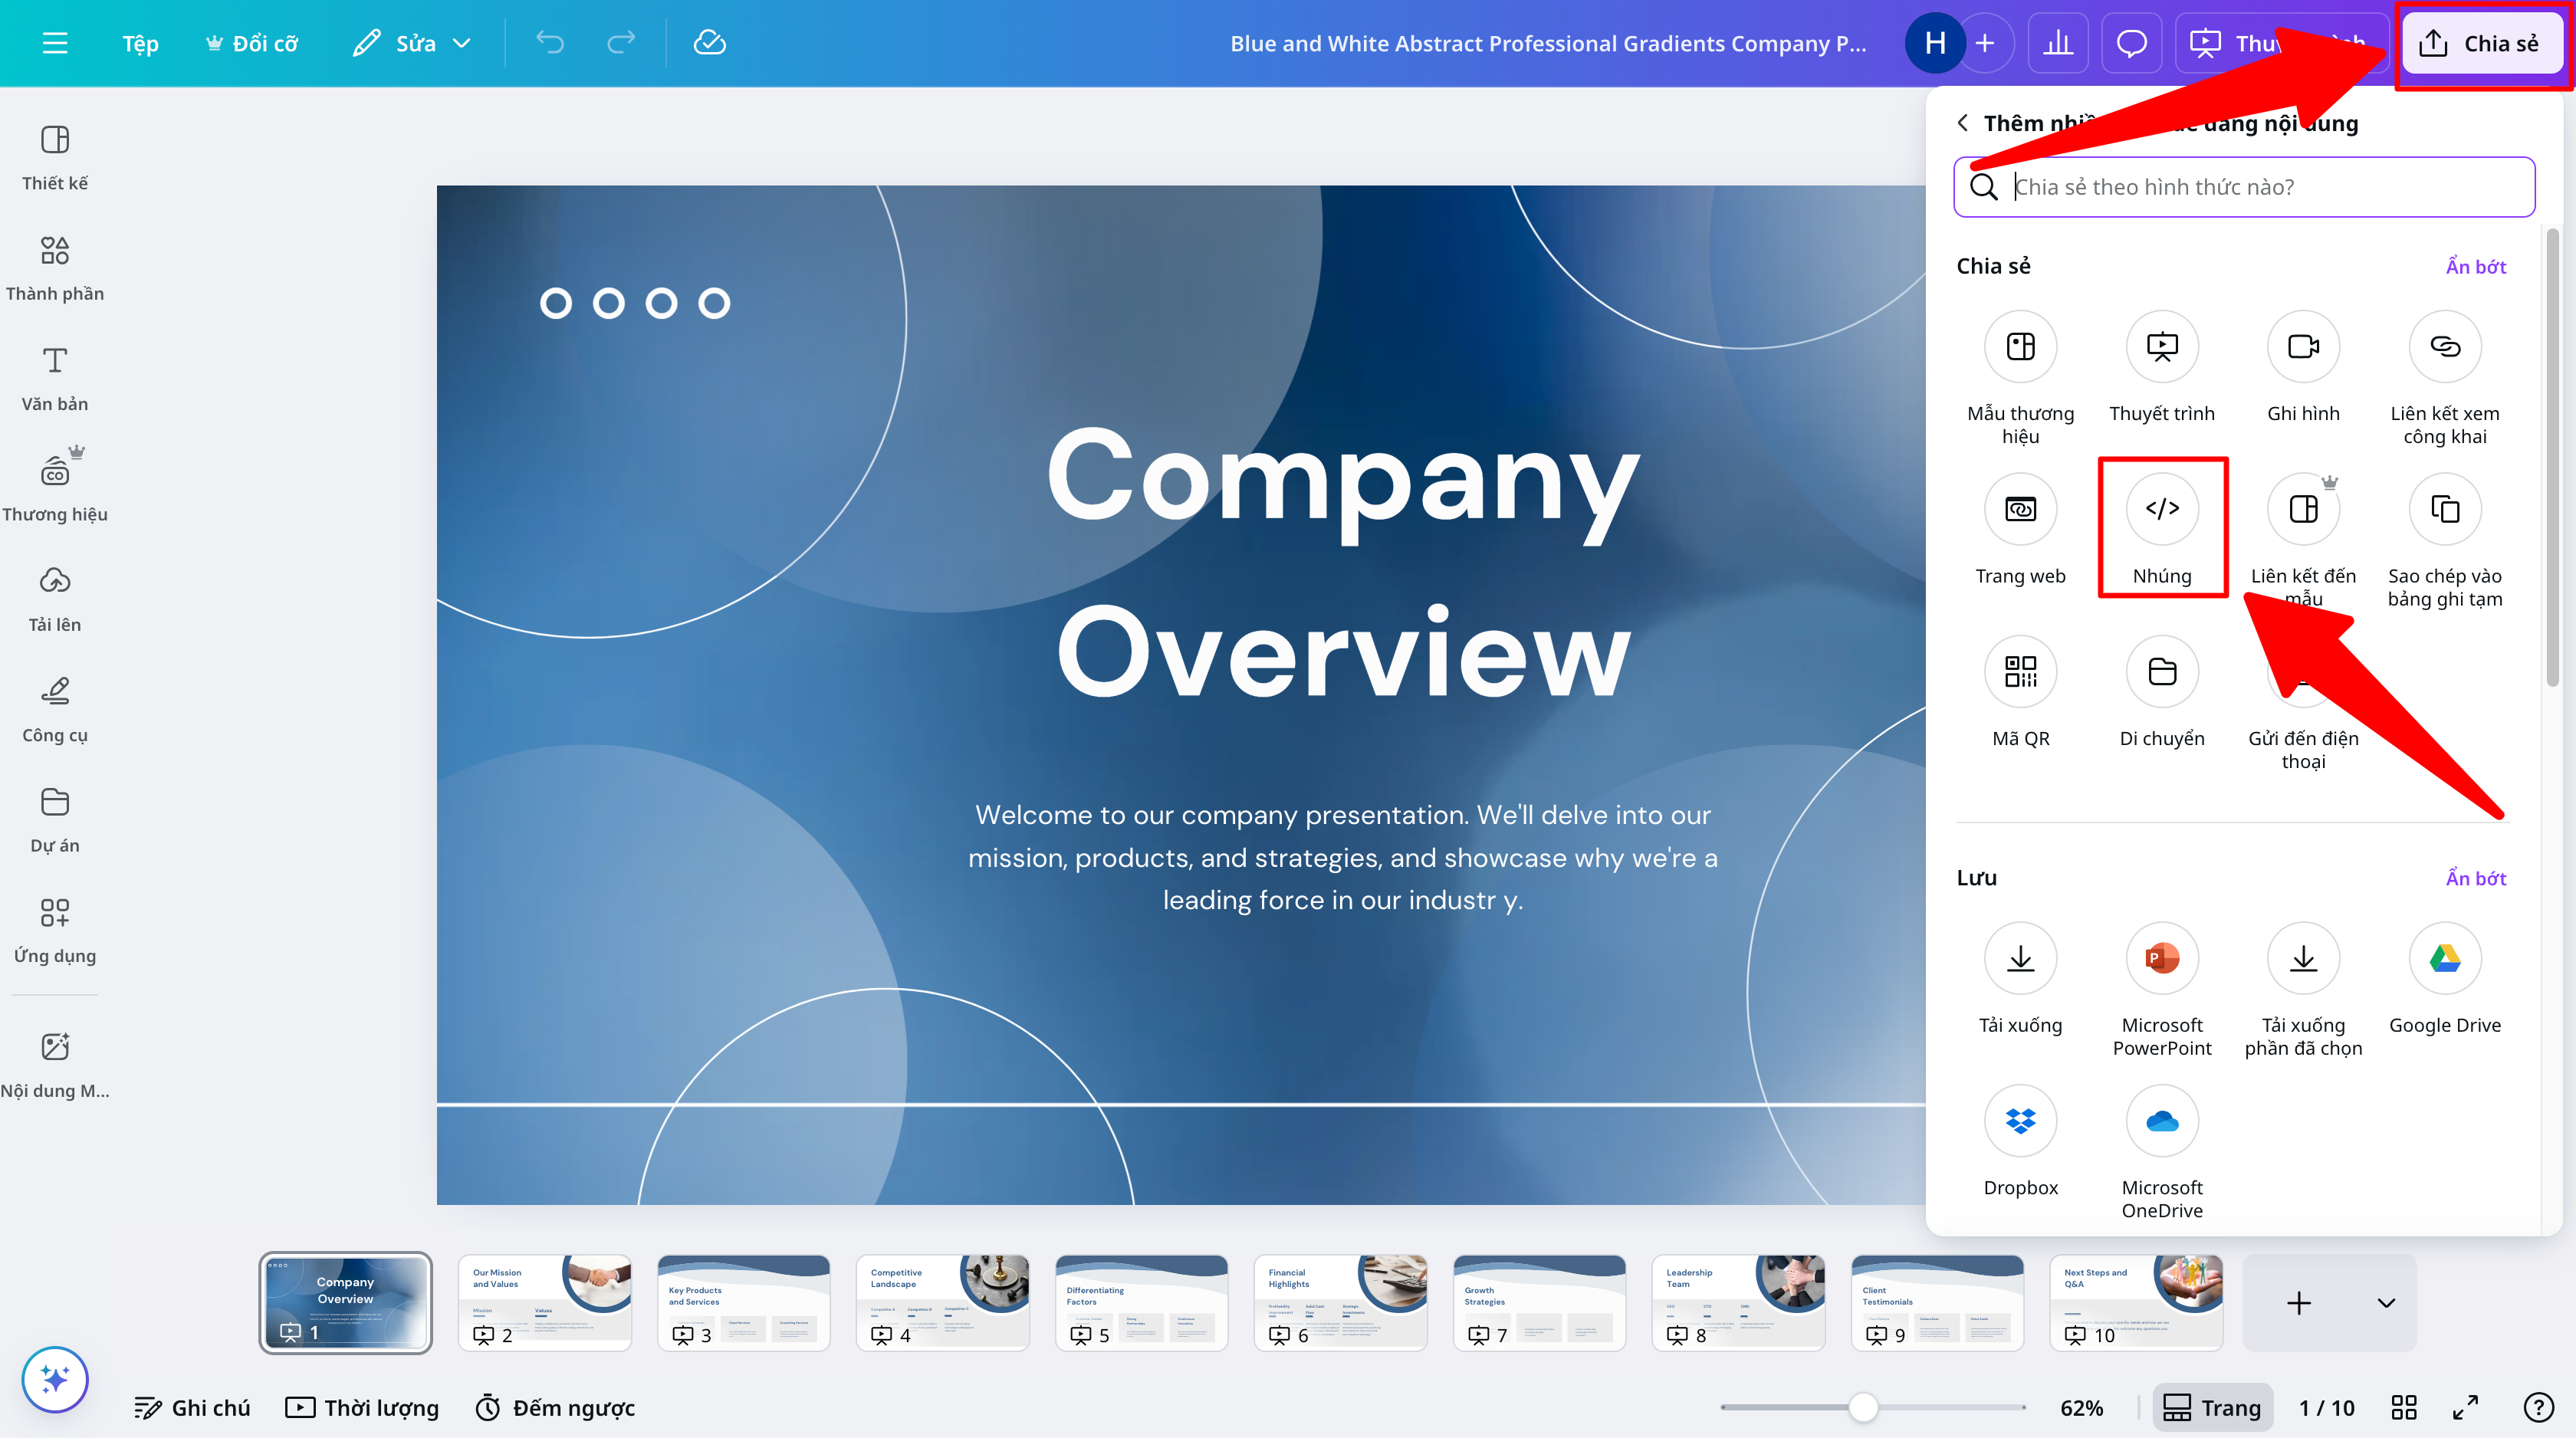Image resolution: width=2576 pixels, height=1438 pixels.
Task: Open Thành phần elements sidebar panel
Action: 55,267
